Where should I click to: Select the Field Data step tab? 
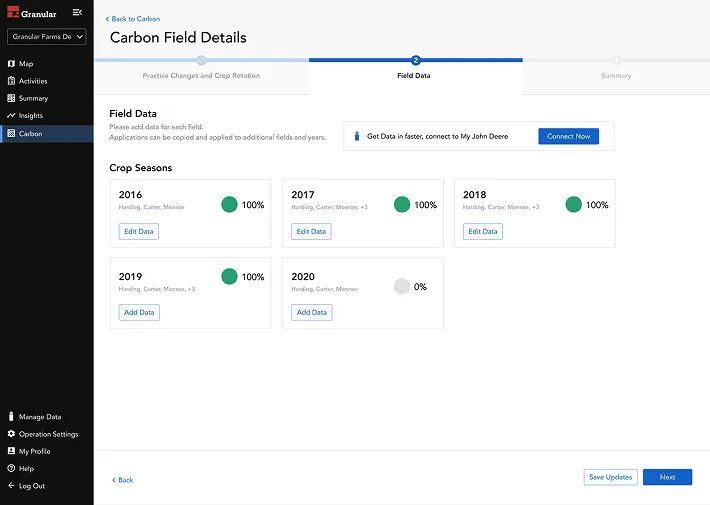[416, 76]
